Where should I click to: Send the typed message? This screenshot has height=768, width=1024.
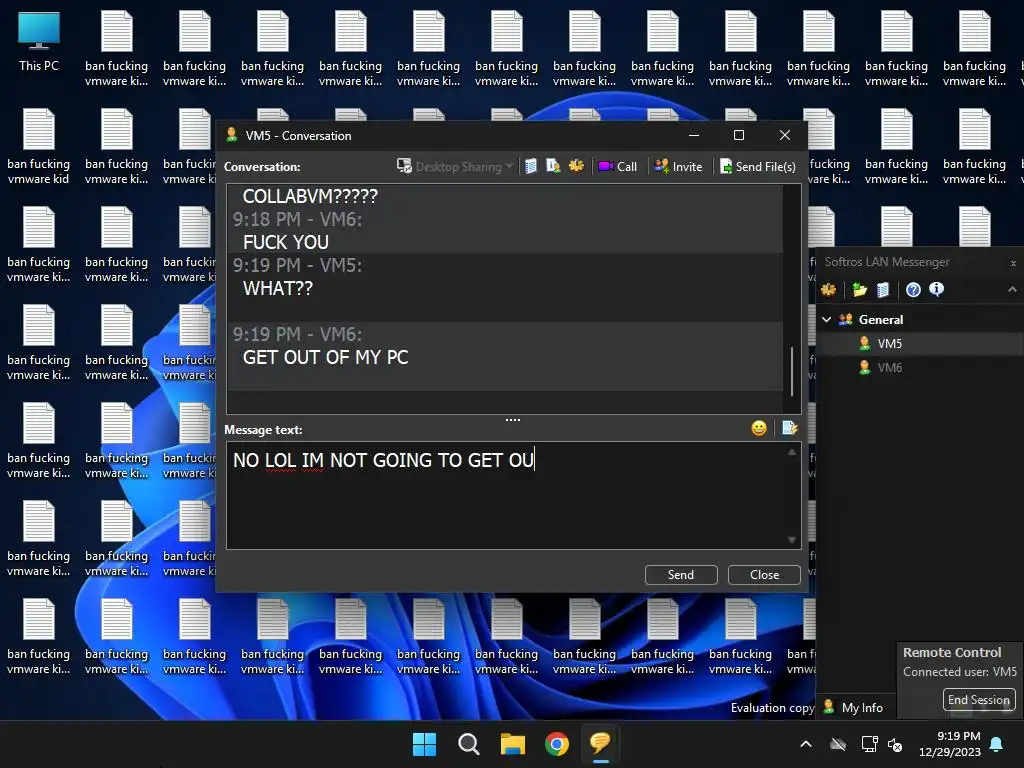[681, 575]
